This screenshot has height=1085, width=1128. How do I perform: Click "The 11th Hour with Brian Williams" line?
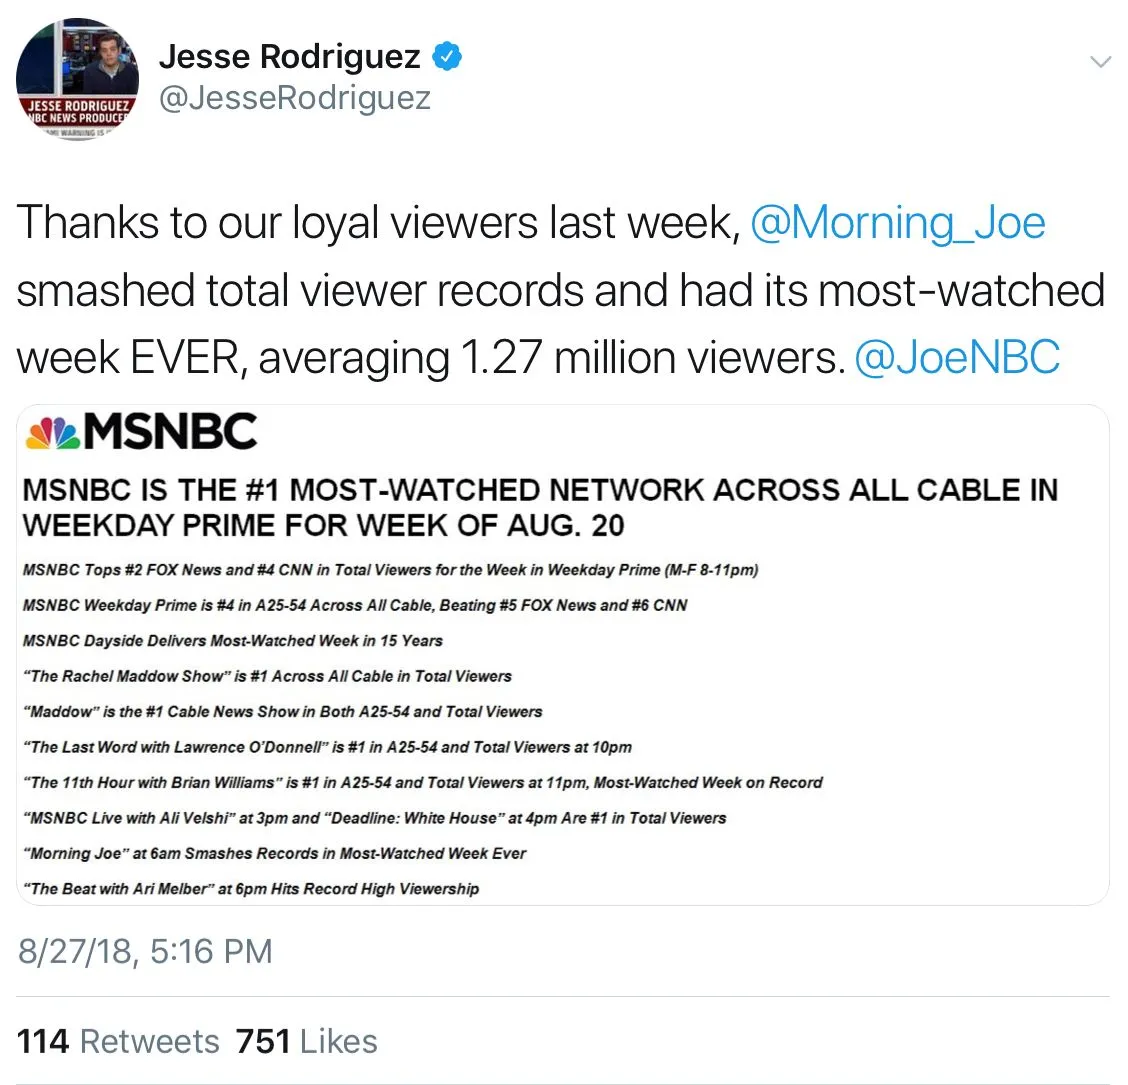pyautogui.click(x=422, y=782)
